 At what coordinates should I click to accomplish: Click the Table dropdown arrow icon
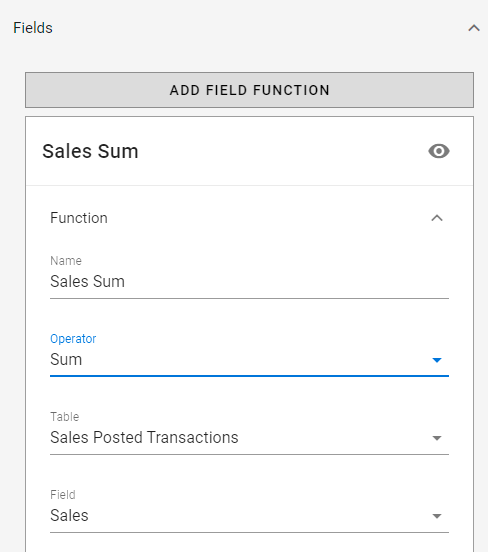[x=437, y=438]
